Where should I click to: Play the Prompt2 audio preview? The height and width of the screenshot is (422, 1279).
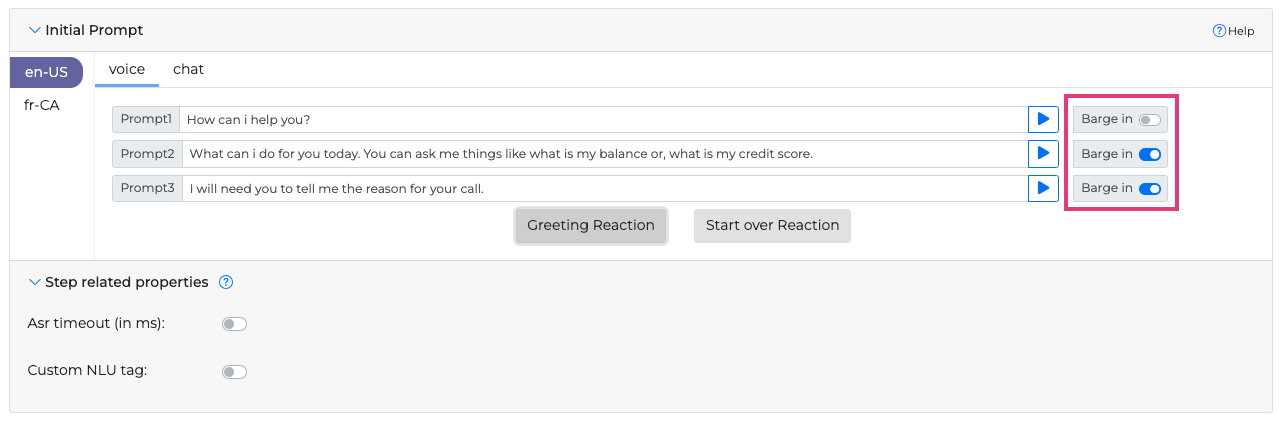1043,154
